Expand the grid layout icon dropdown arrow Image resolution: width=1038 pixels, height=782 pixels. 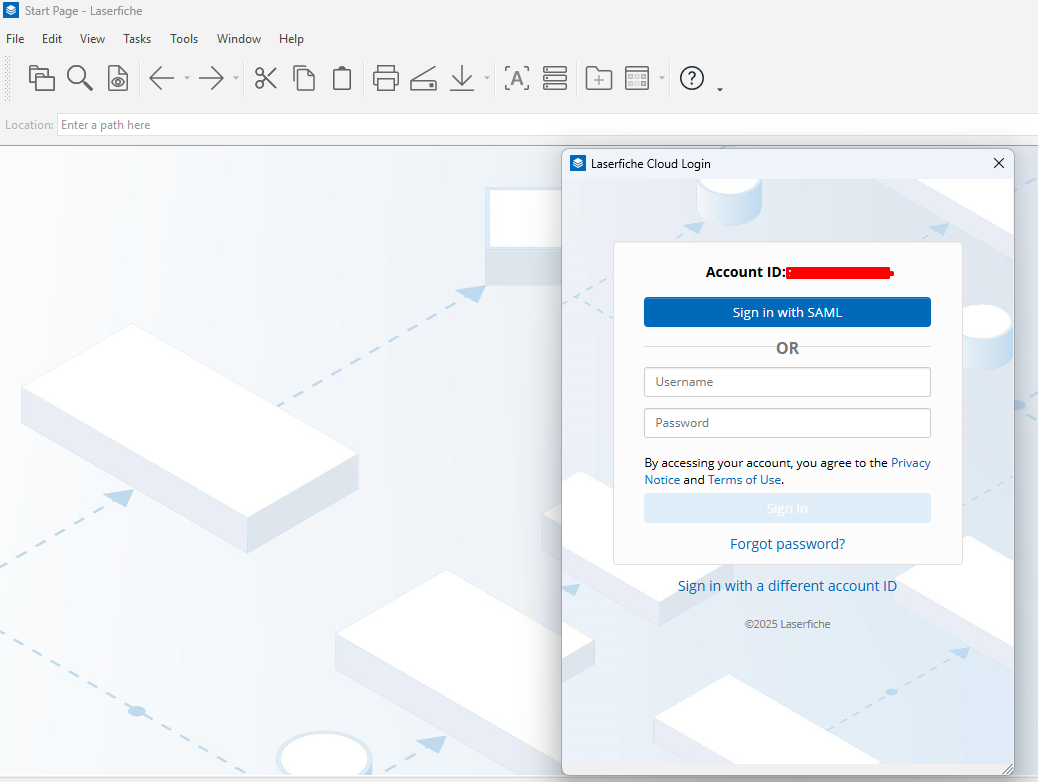[661, 78]
